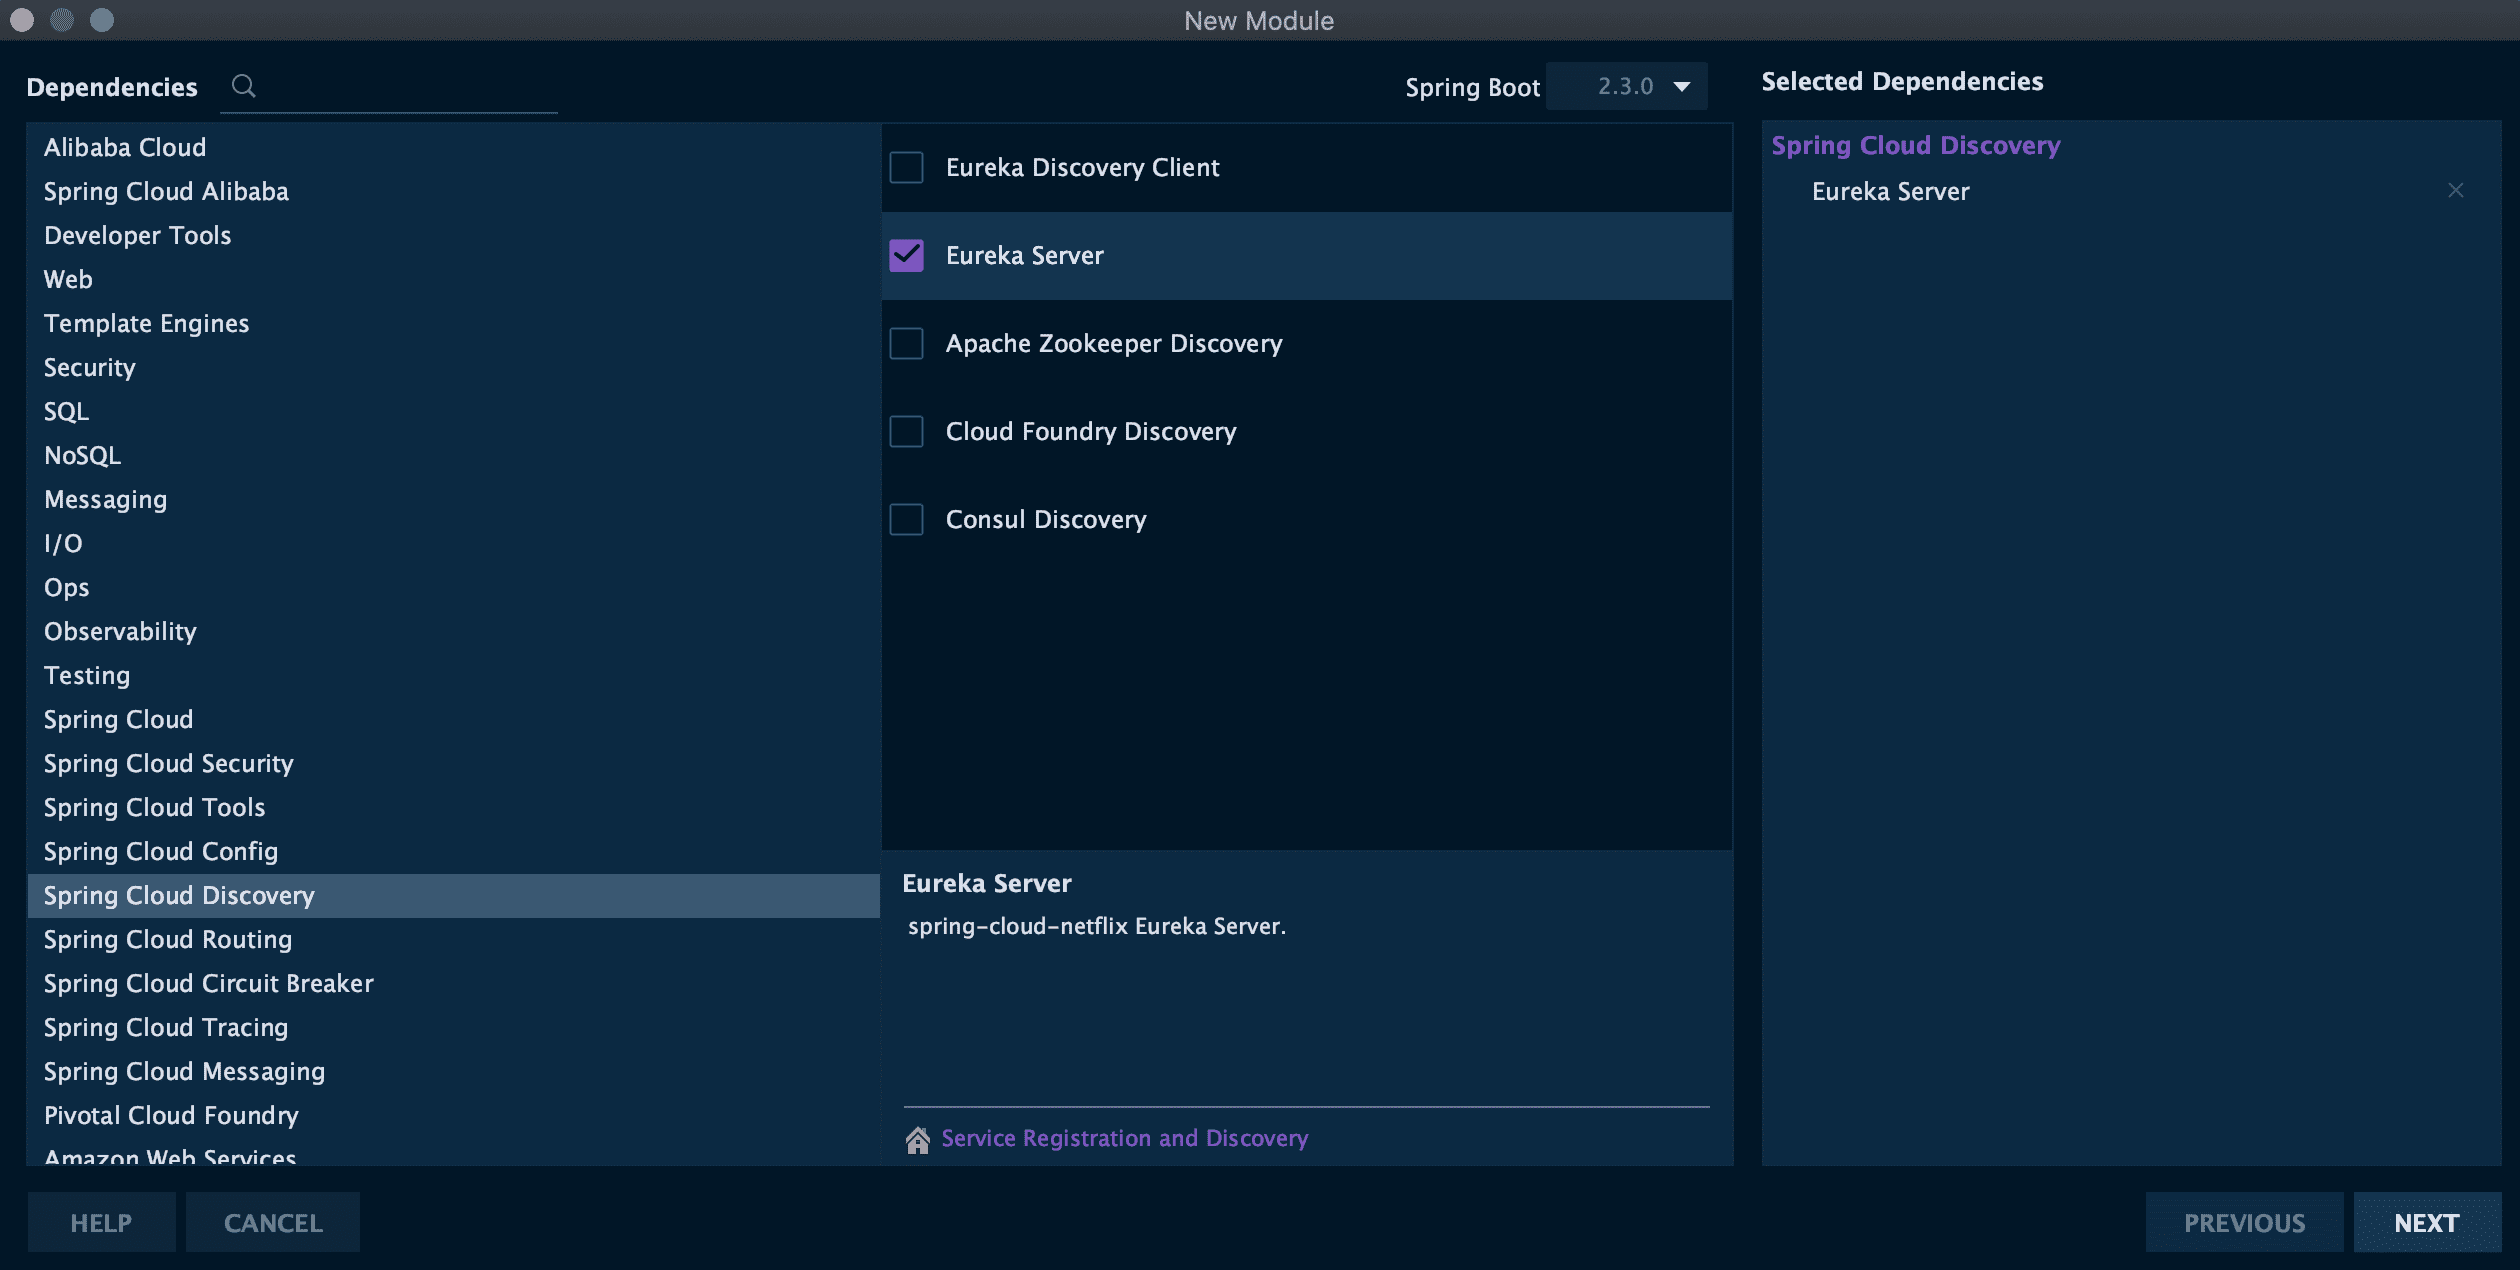Open the Spring Cloud Config category
Viewport: 2520px width, 1270px height.
[x=160, y=851]
